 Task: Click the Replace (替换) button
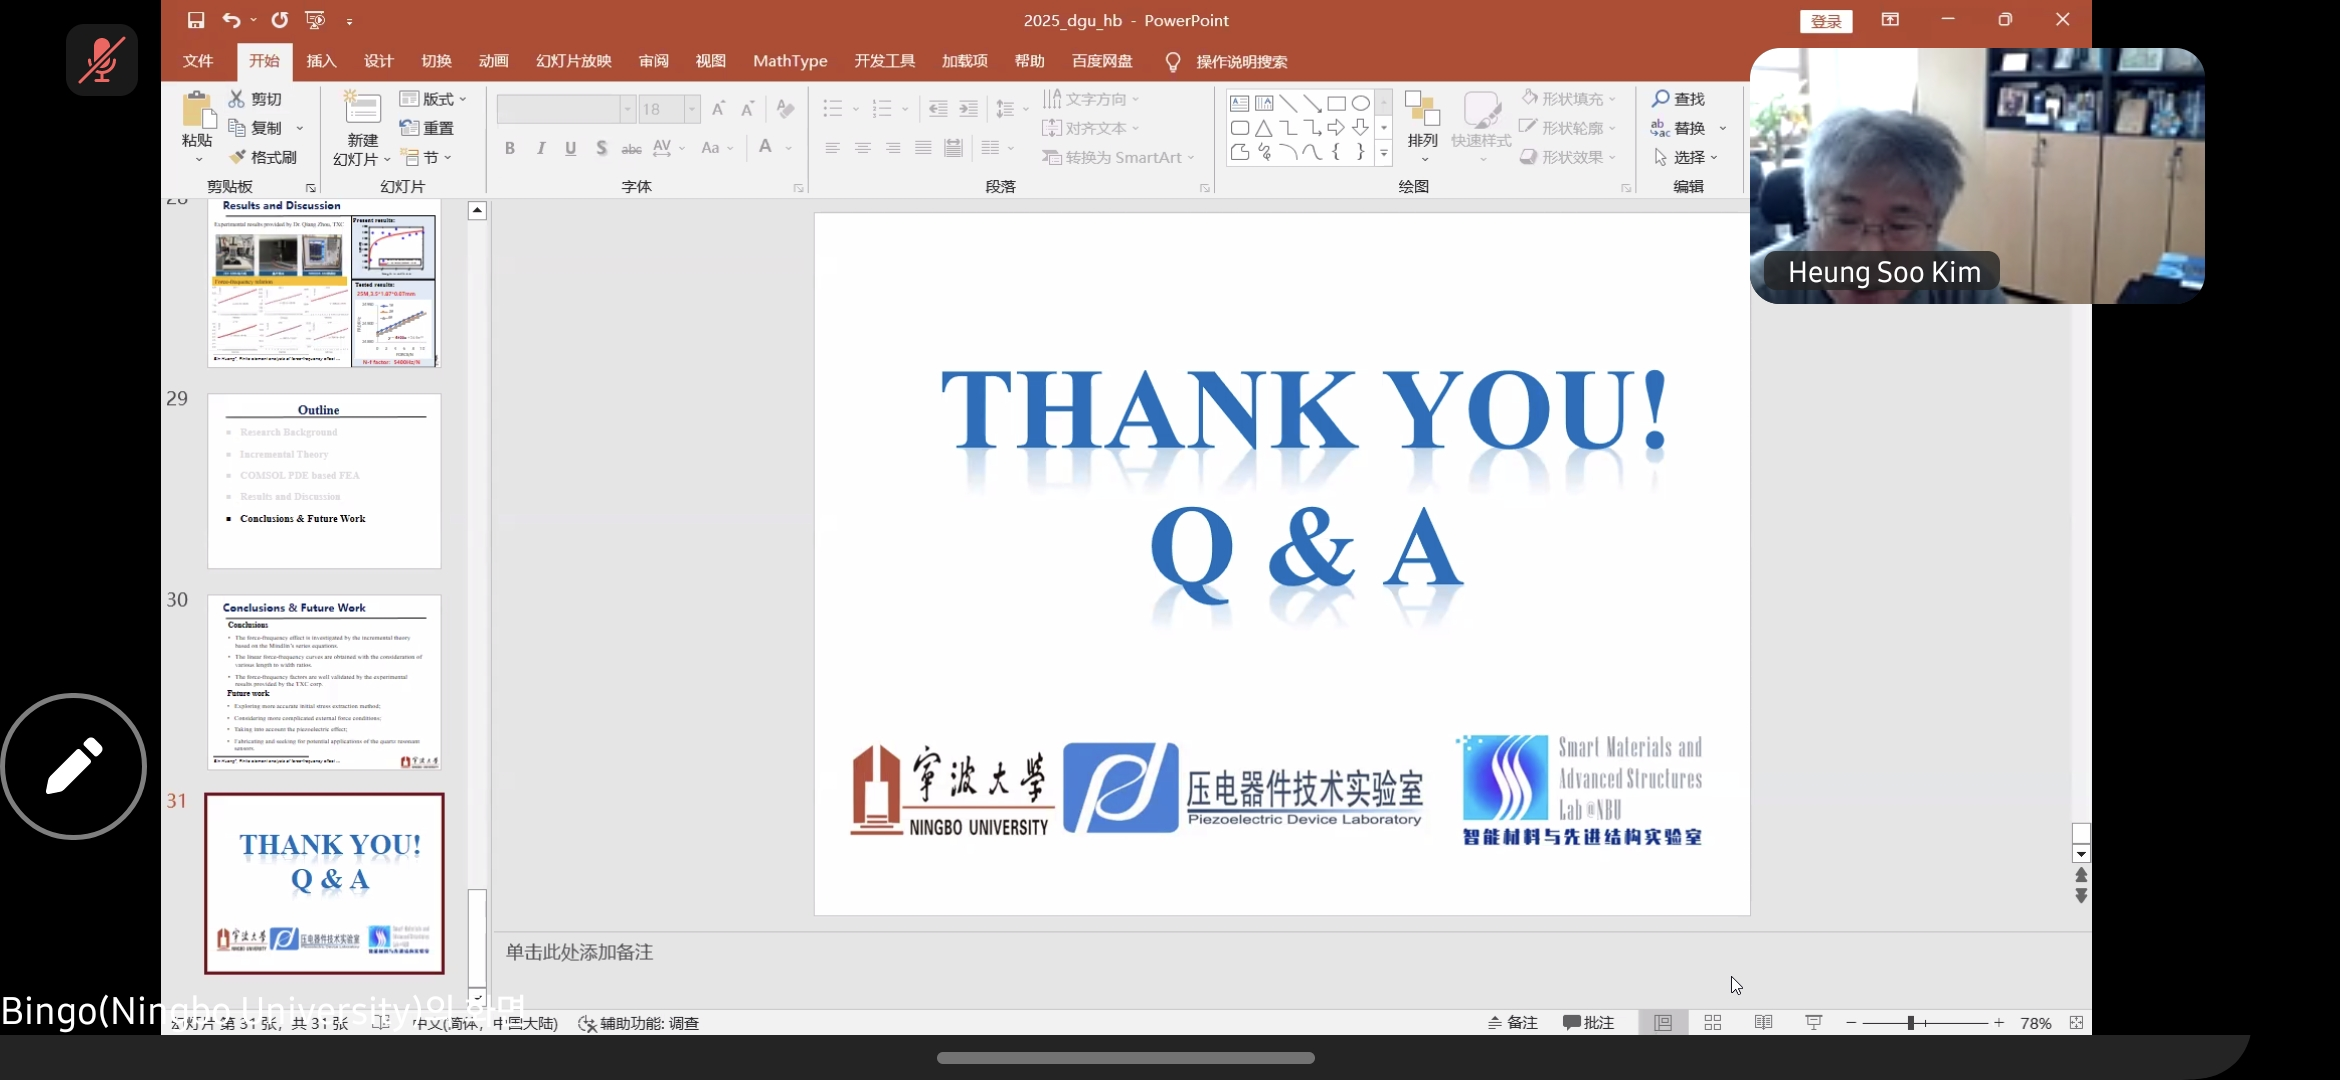pyautogui.click(x=1678, y=128)
